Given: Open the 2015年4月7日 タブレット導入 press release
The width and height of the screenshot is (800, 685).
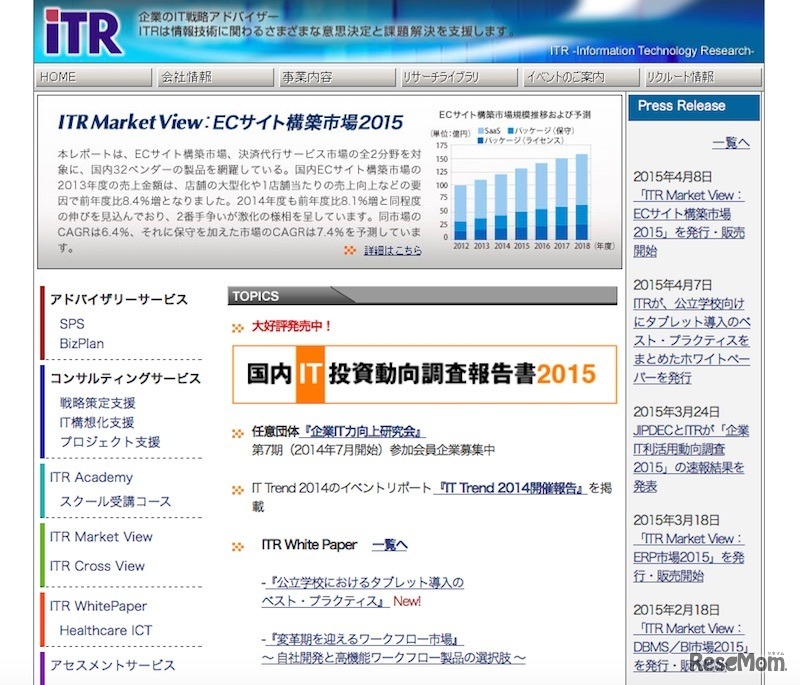Looking at the screenshot, I should 691,341.
